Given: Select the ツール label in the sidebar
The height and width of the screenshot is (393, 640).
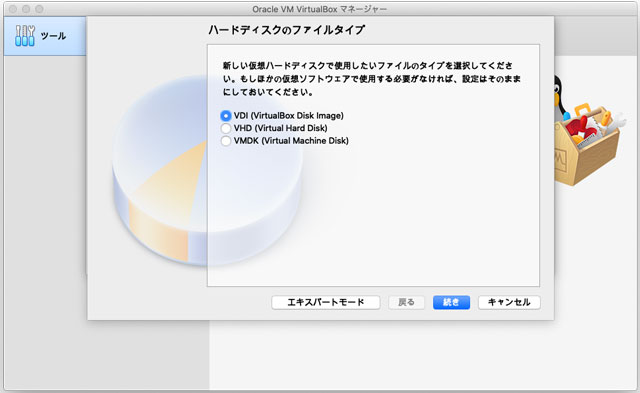Looking at the screenshot, I should click(x=53, y=36).
